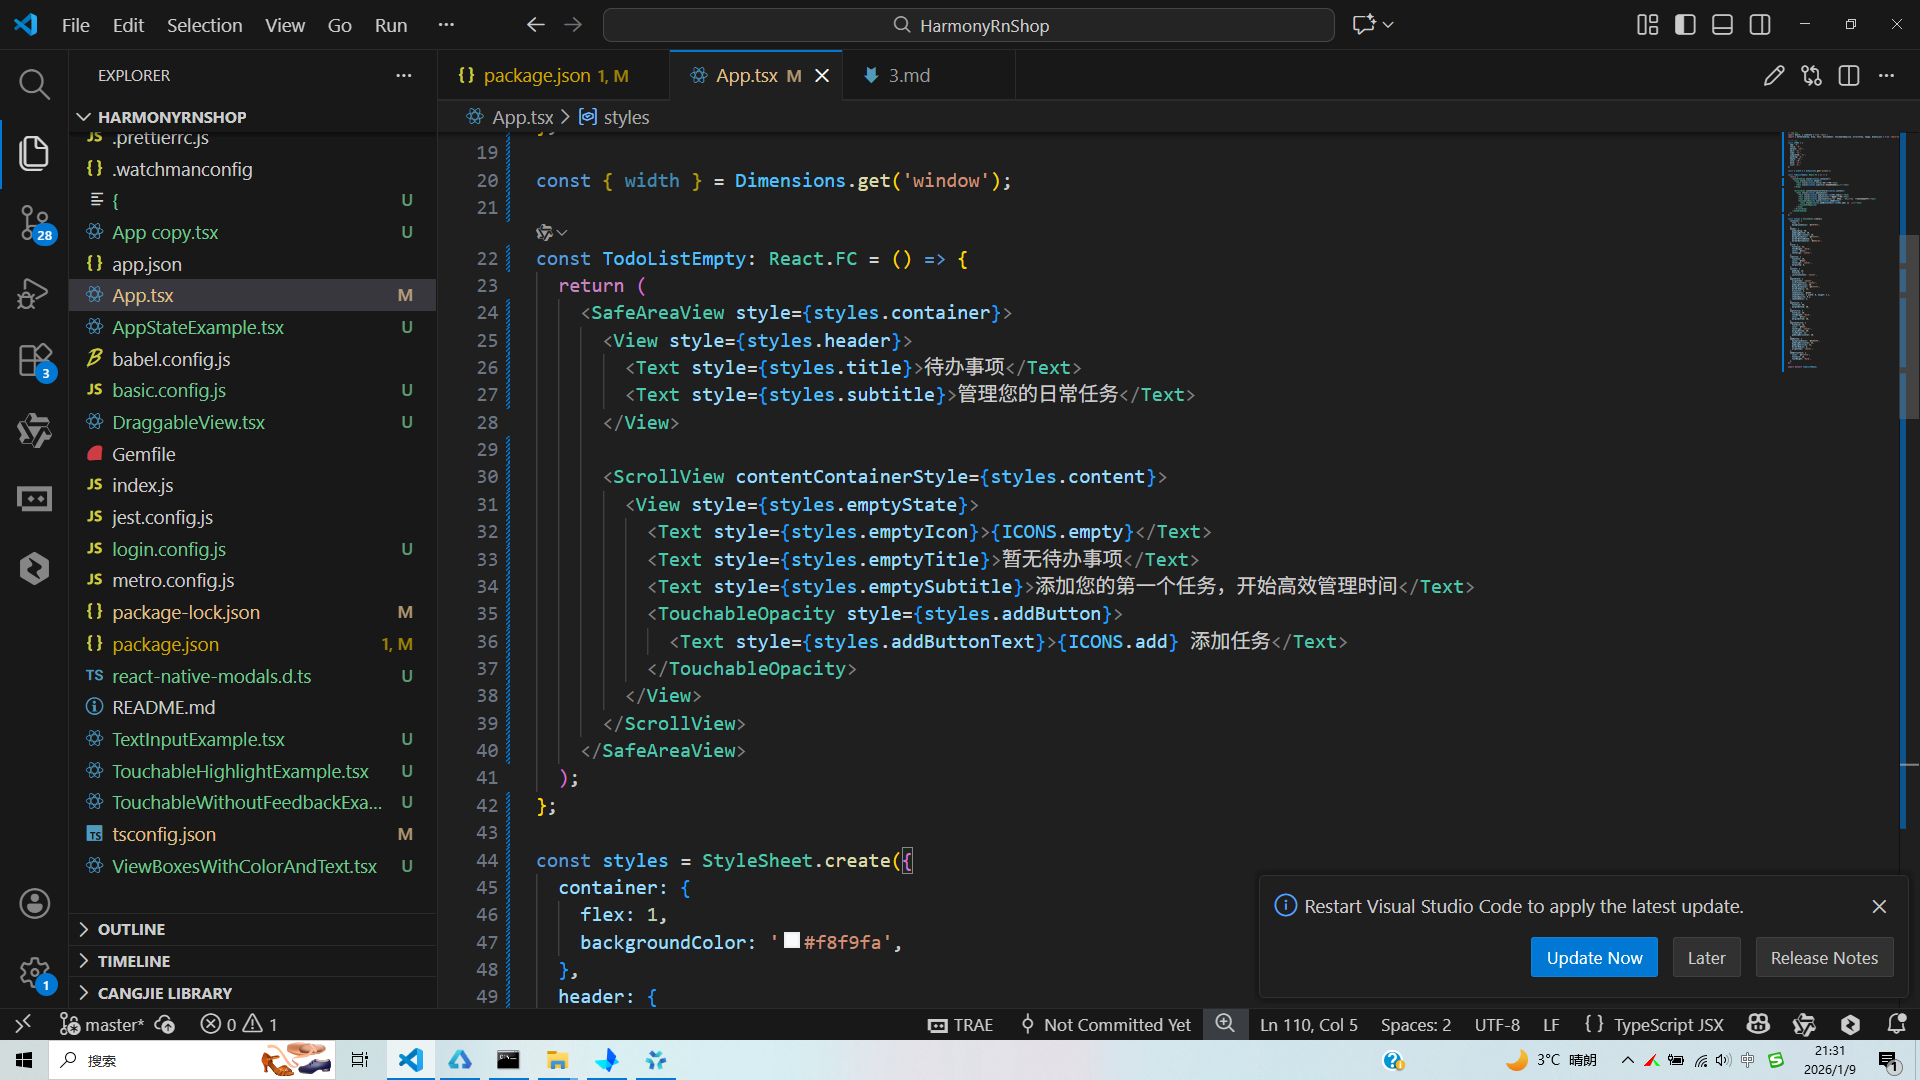Toggle Secondary Side Bar visibility
Screen dimensions: 1920x1080
[x=1760, y=25]
